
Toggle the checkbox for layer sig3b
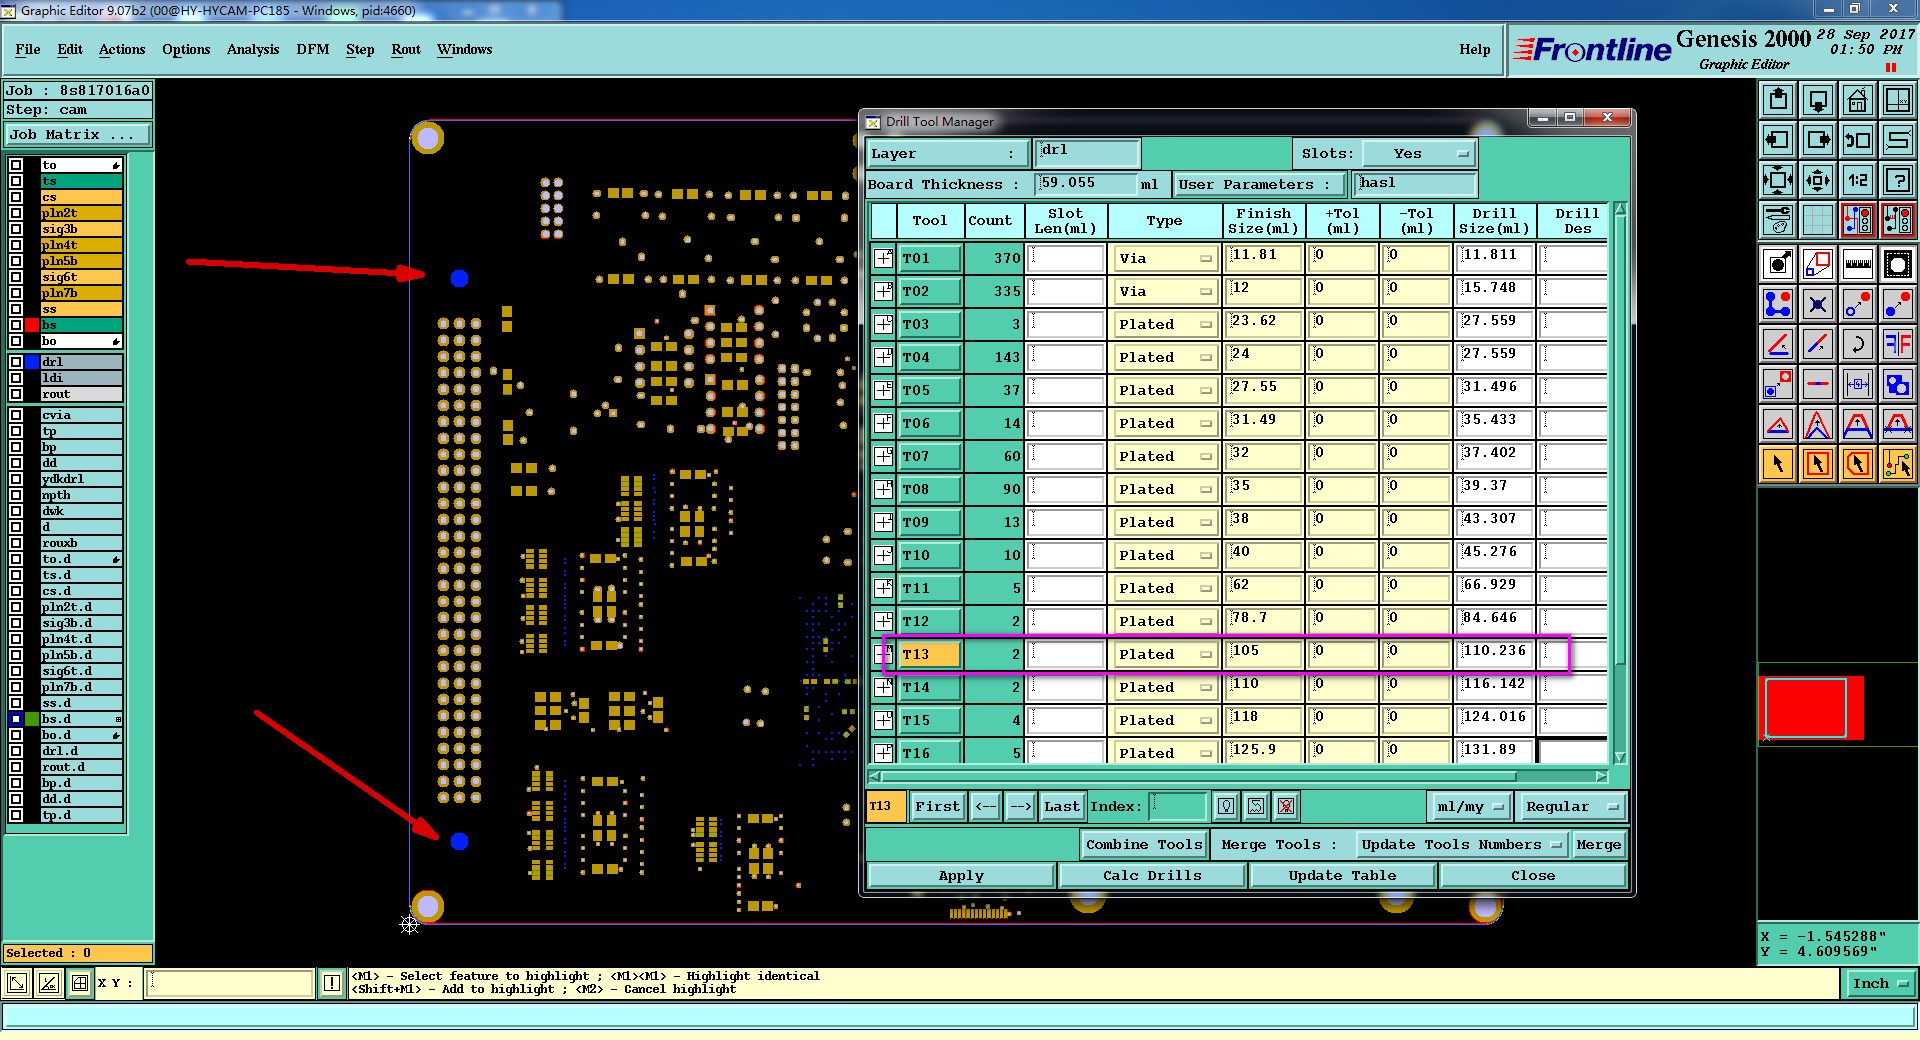coord(16,229)
